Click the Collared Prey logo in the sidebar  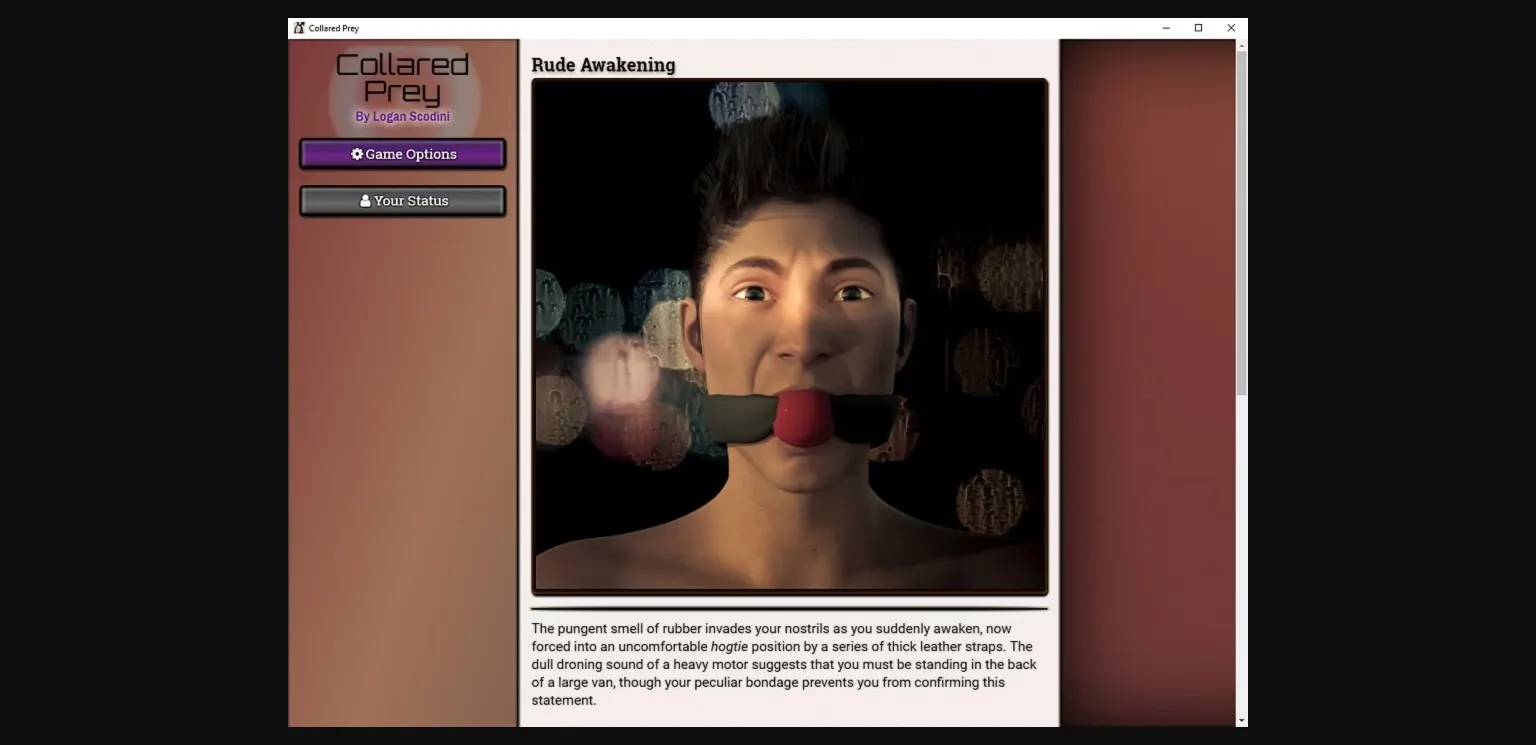(x=403, y=79)
